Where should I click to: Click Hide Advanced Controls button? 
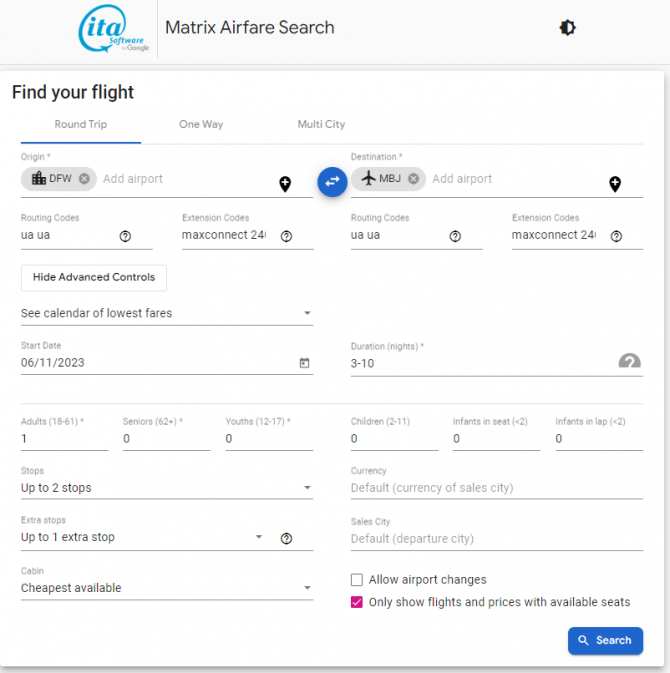point(94,278)
